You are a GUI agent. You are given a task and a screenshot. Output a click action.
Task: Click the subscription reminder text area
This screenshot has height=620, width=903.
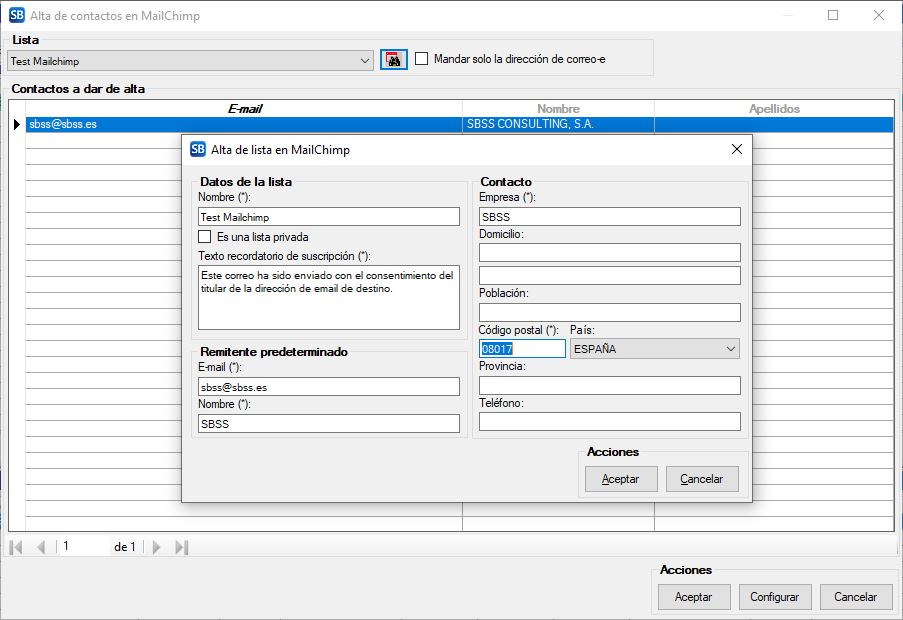click(328, 297)
